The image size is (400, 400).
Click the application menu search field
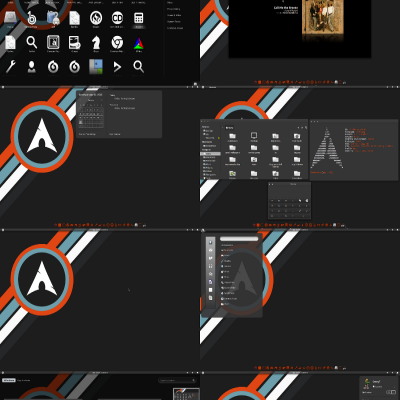tap(239, 239)
